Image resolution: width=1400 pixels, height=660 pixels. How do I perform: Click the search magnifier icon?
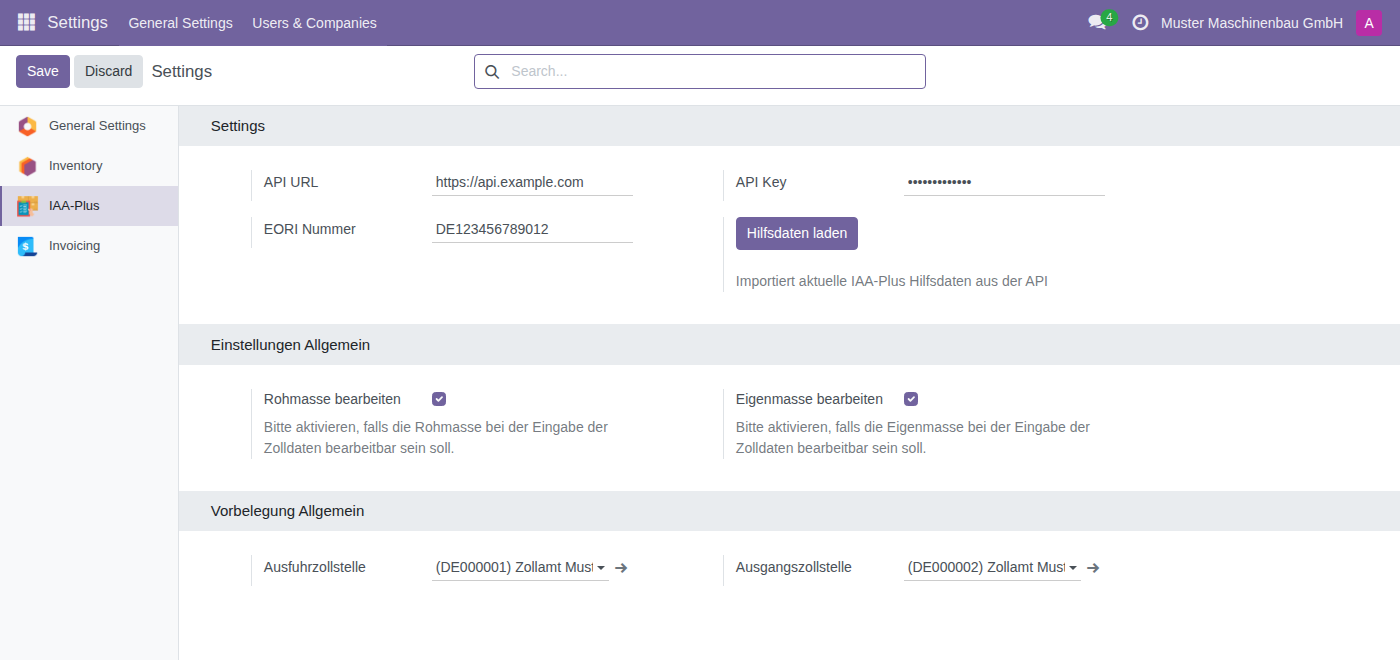491,71
